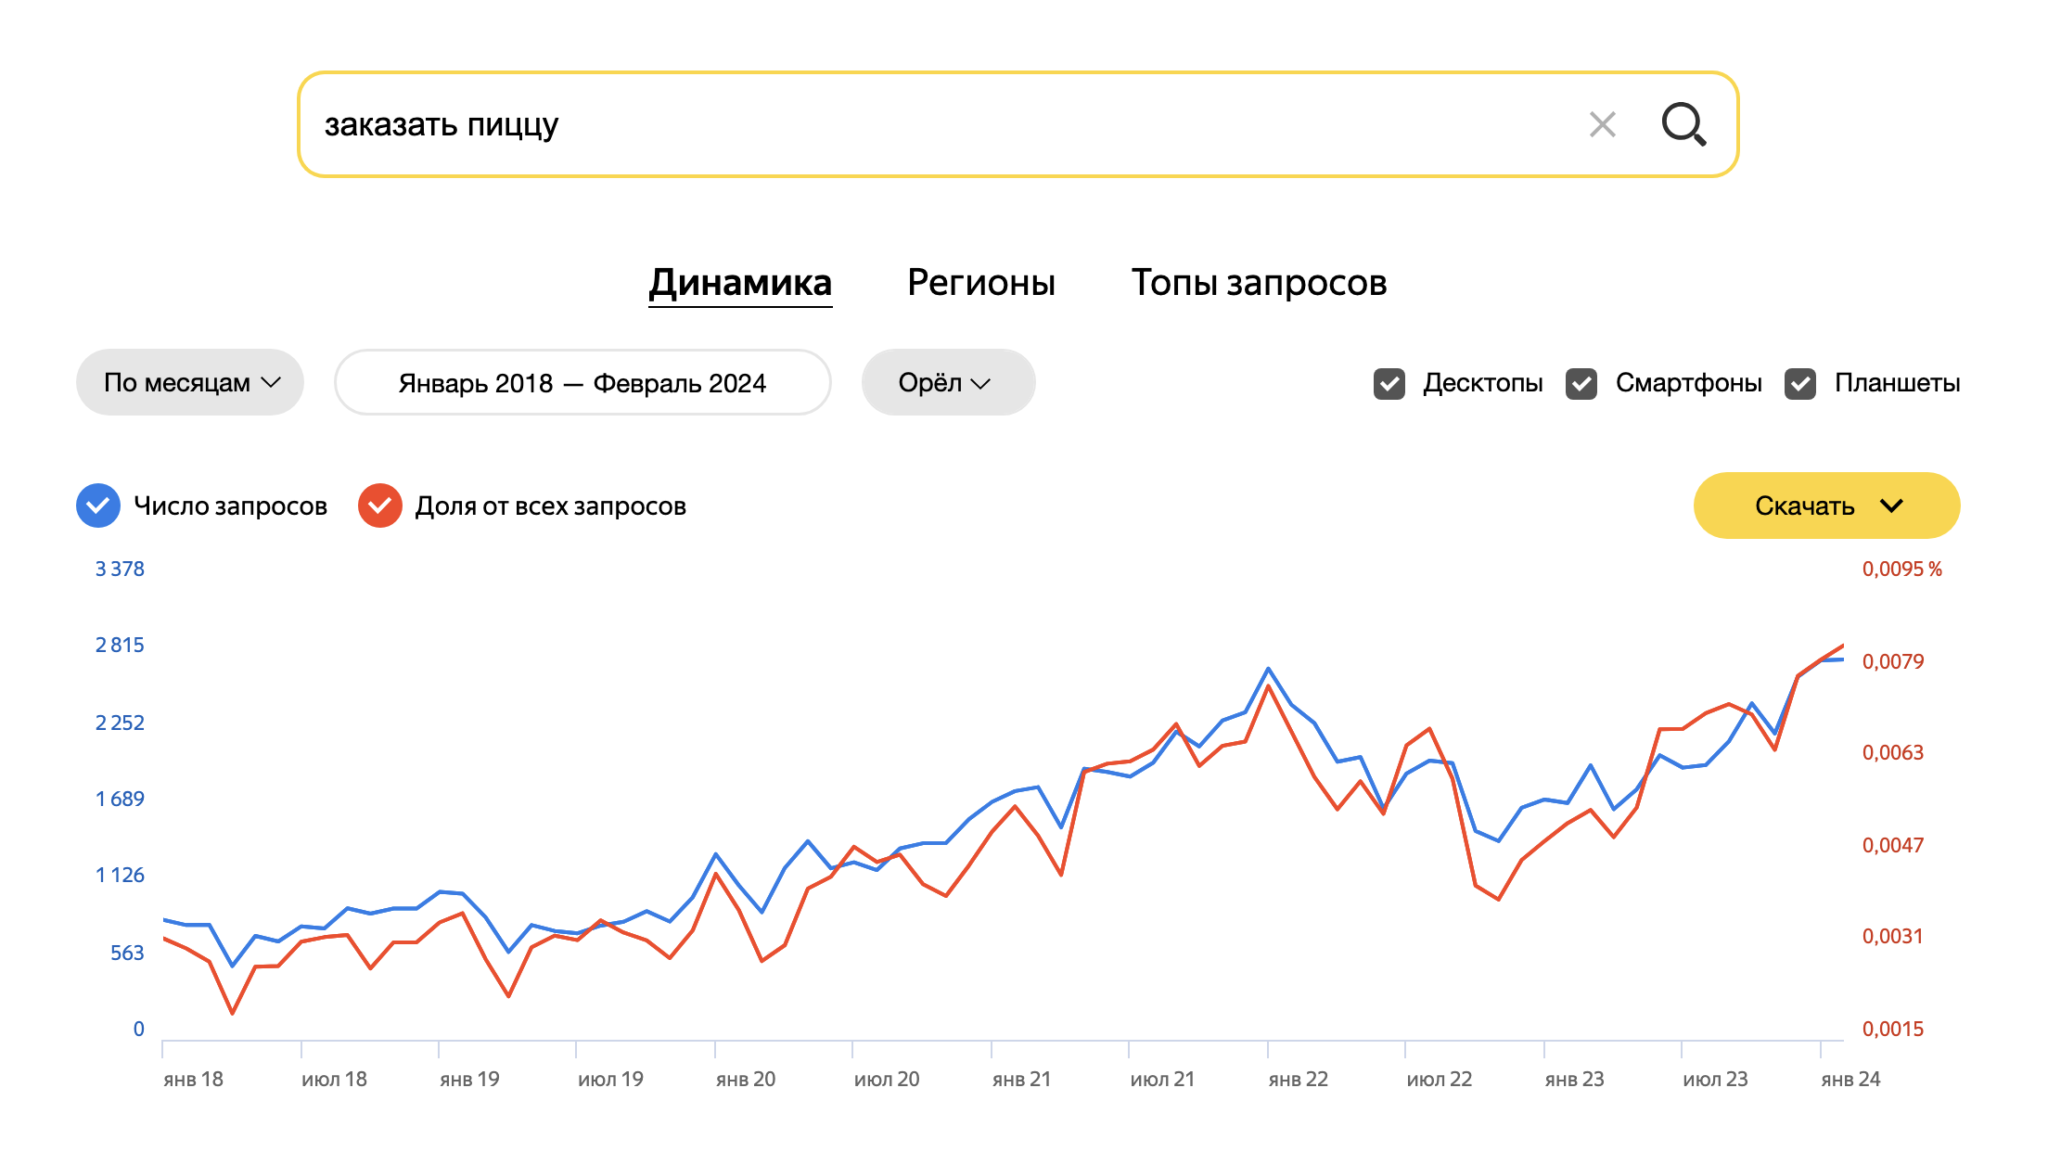Image resolution: width=2048 pixels, height=1152 pixels.
Task: Click the magnifying glass search icon
Action: (x=1683, y=125)
